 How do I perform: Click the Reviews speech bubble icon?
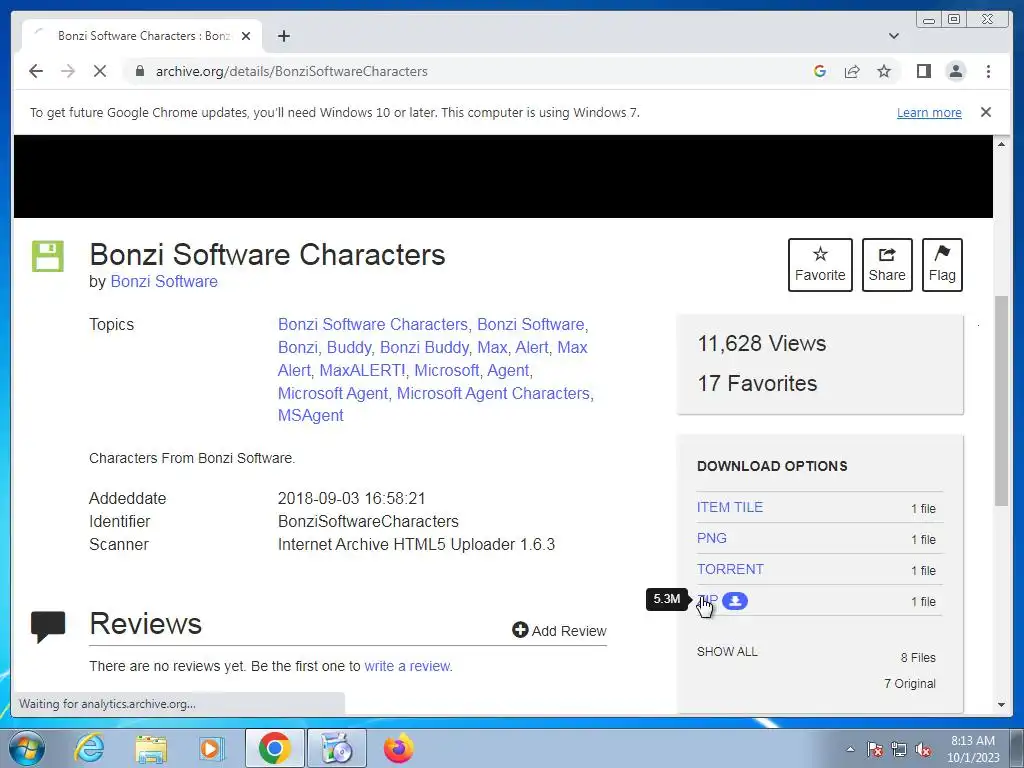(48, 627)
